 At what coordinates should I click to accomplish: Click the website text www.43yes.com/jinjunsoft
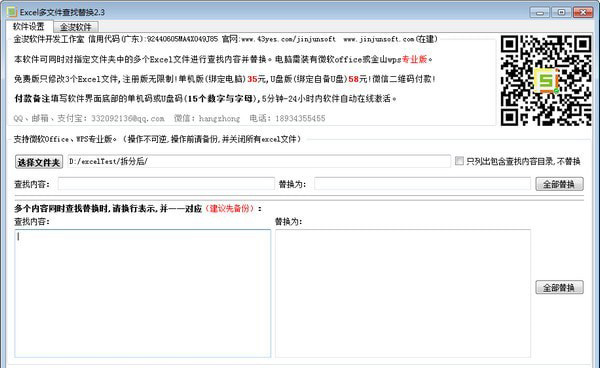pos(289,39)
